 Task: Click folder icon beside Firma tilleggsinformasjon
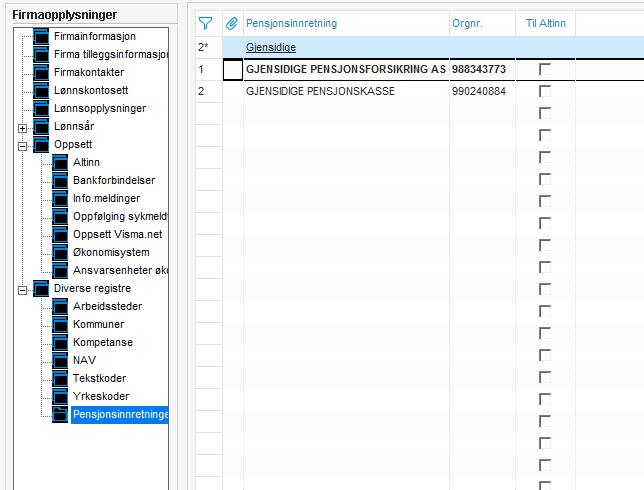[41, 54]
